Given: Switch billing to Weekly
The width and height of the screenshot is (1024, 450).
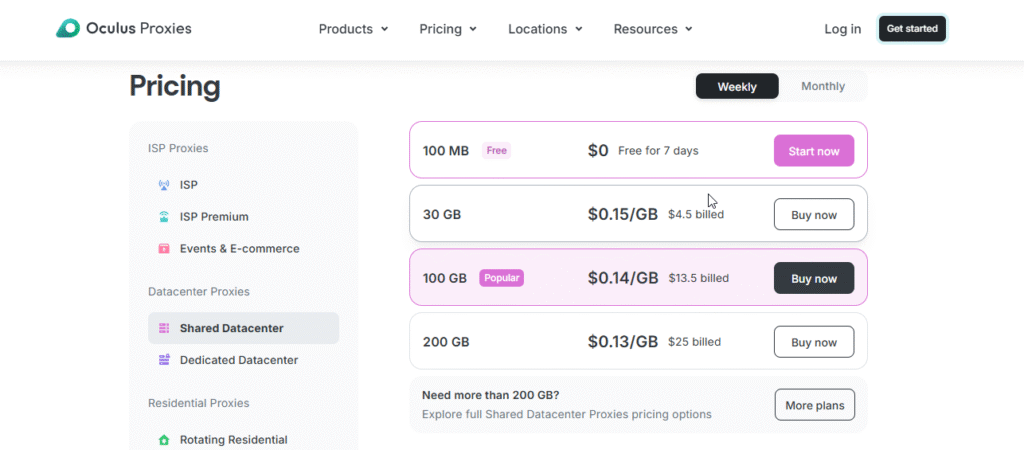Looking at the screenshot, I should (x=736, y=87).
